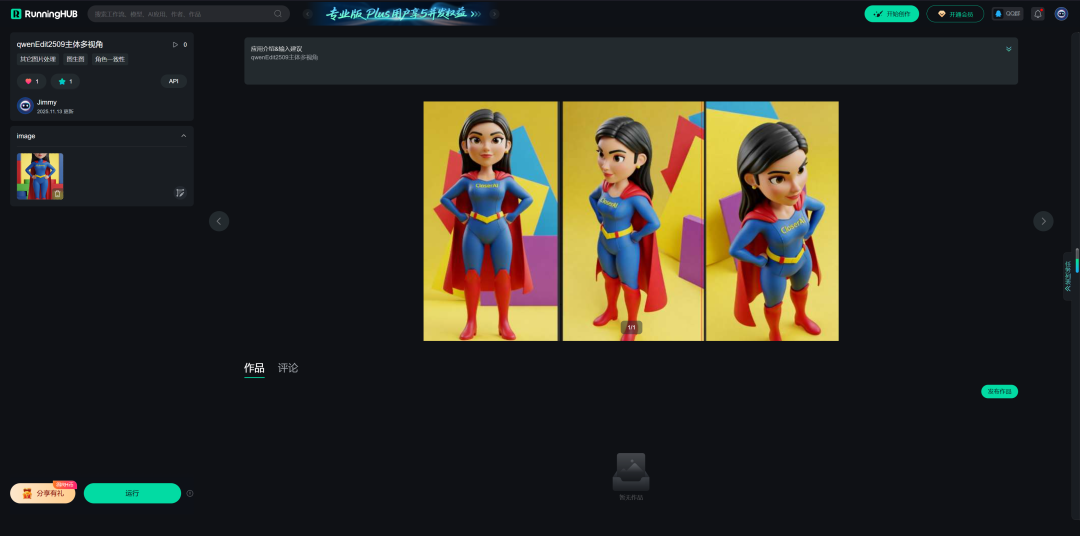
Task: Select the 其它图片处理 tag
Action: [39, 59]
